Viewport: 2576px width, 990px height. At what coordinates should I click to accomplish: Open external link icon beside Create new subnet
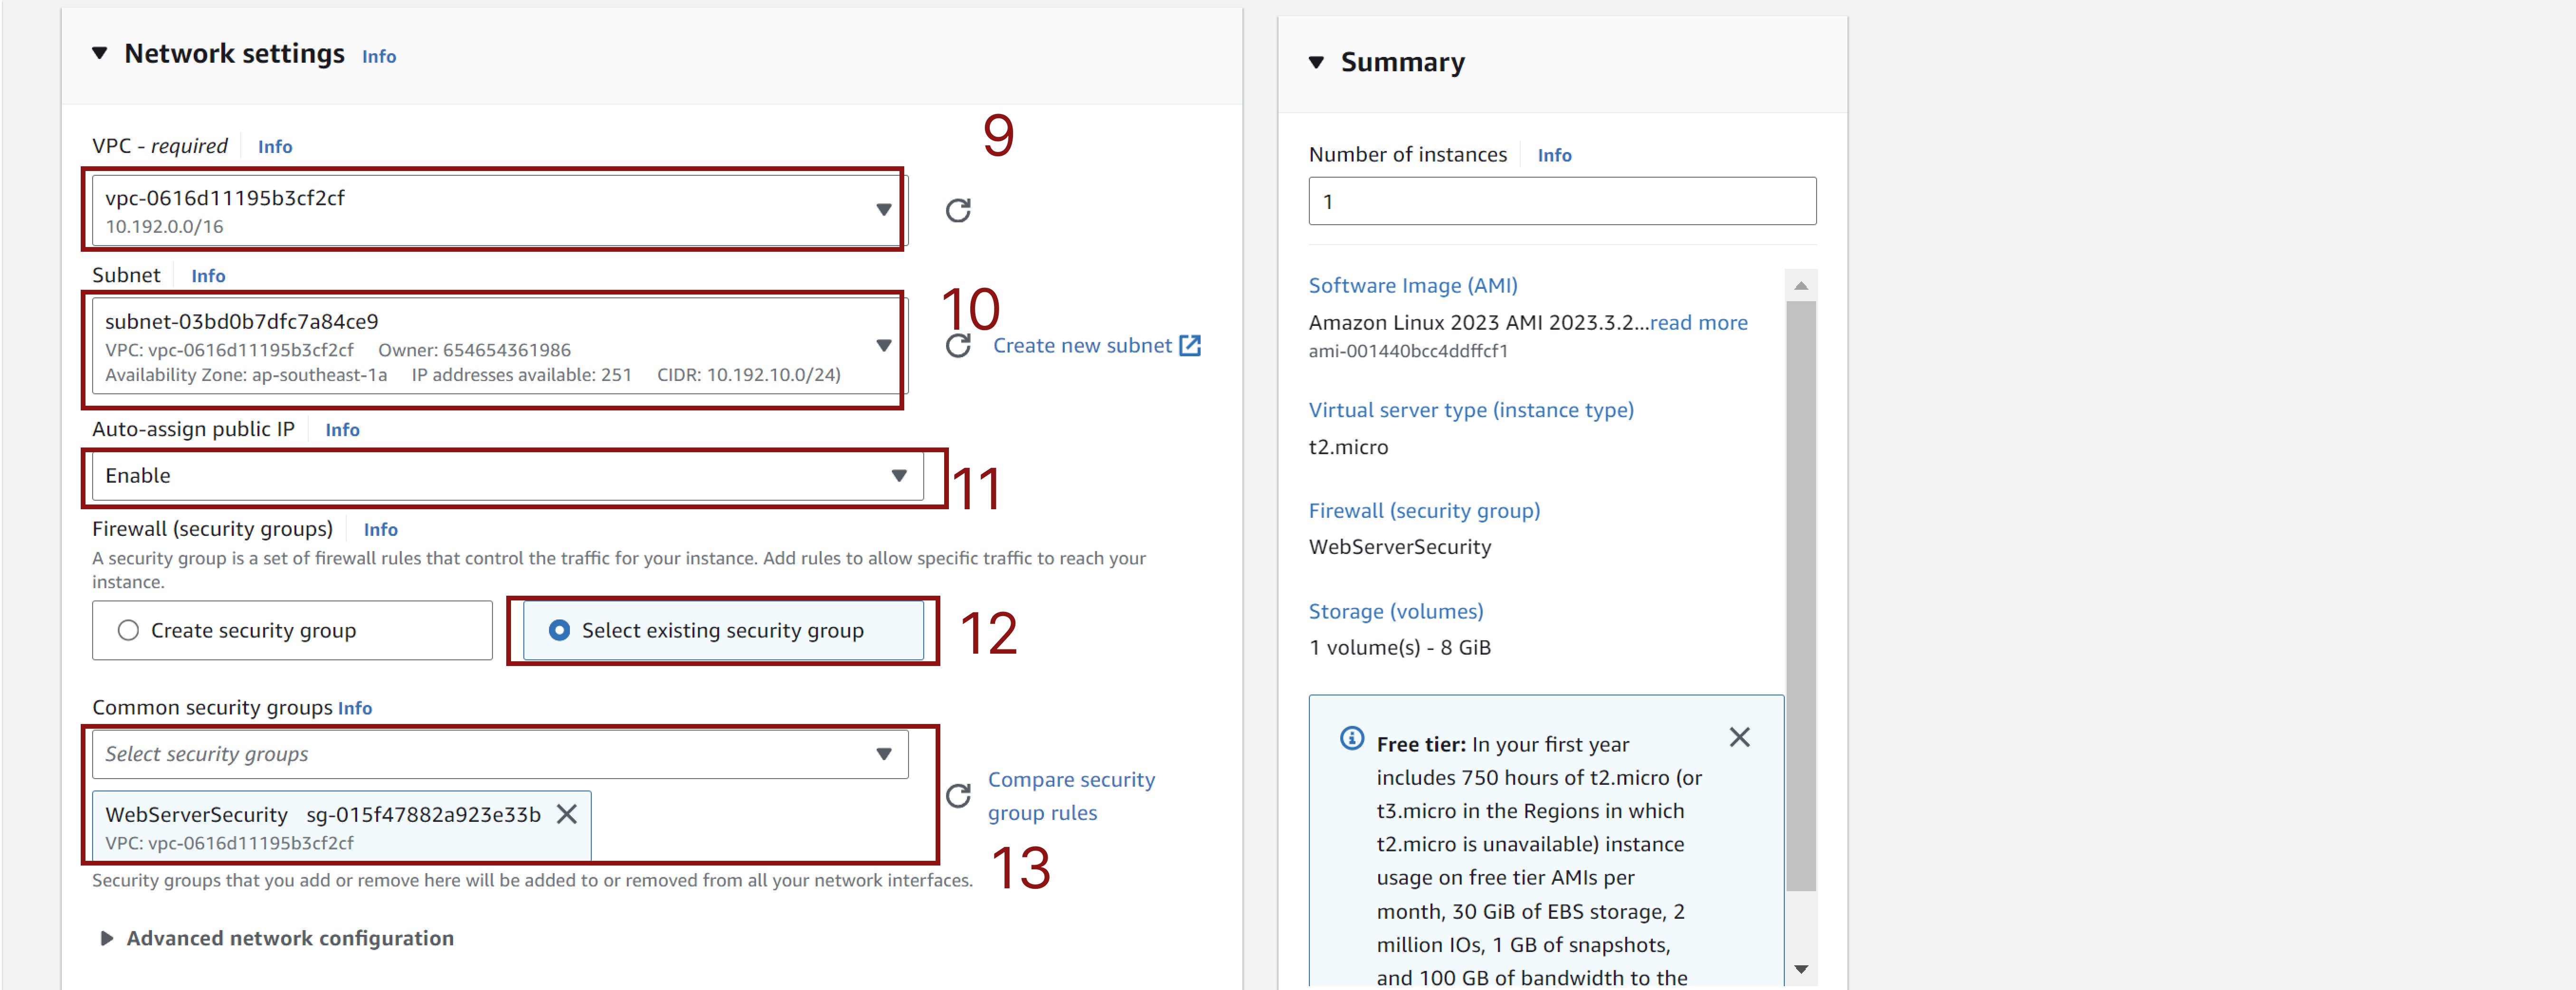(1190, 346)
